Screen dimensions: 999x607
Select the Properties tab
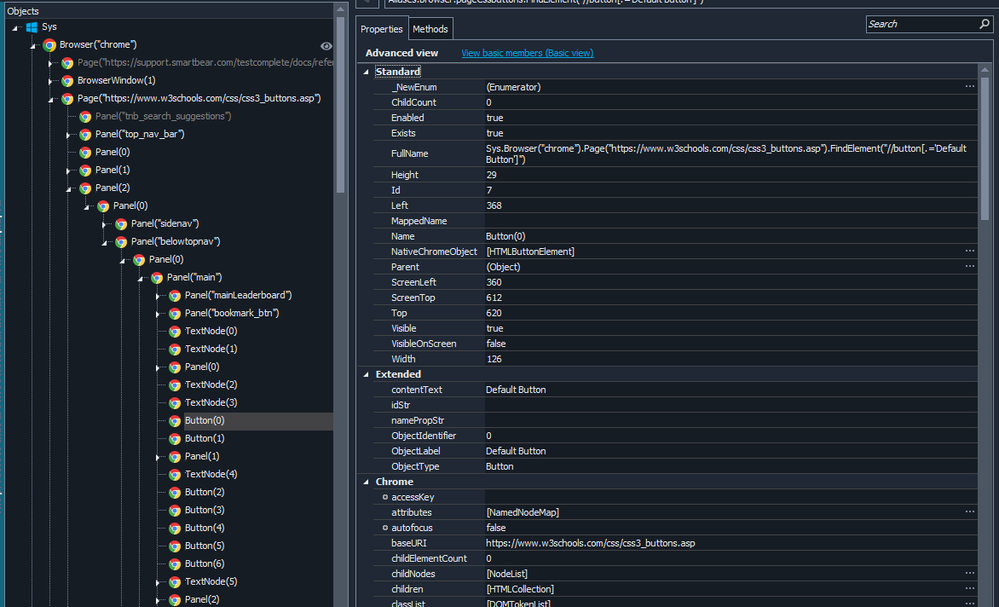click(x=381, y=30)
